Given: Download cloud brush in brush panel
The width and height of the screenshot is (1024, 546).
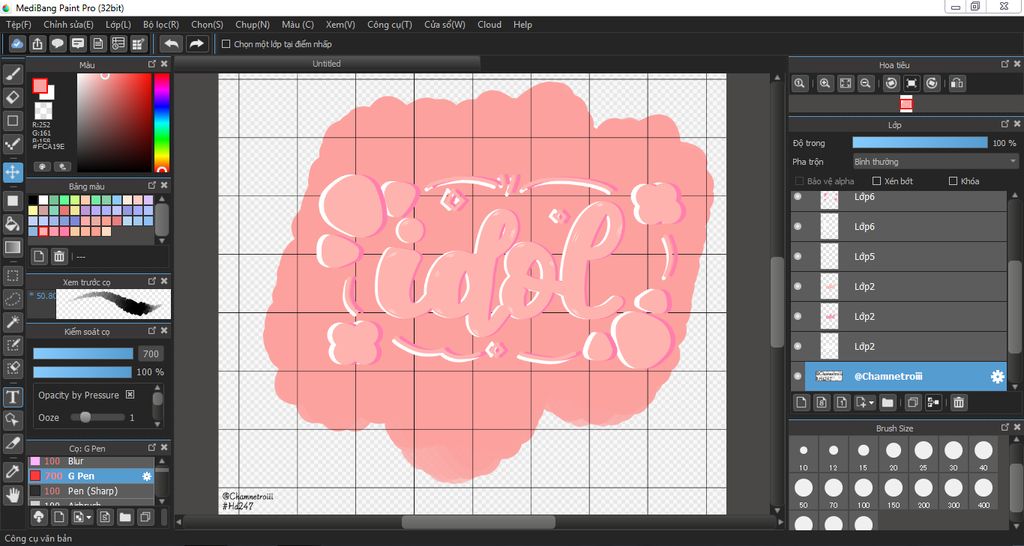Looking at the screenshot, I should [39, 517].
